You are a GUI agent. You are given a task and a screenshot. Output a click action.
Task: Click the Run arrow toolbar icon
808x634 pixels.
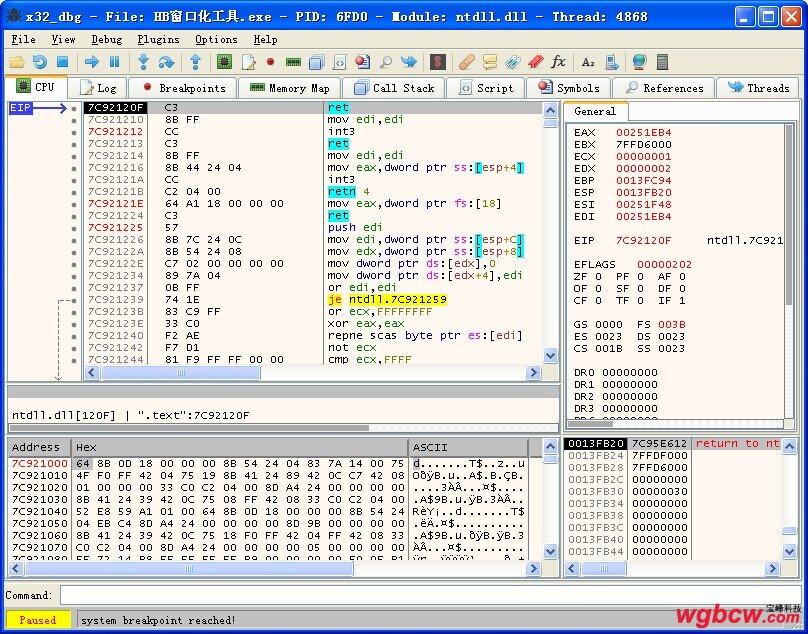click(x=92, y=62)
